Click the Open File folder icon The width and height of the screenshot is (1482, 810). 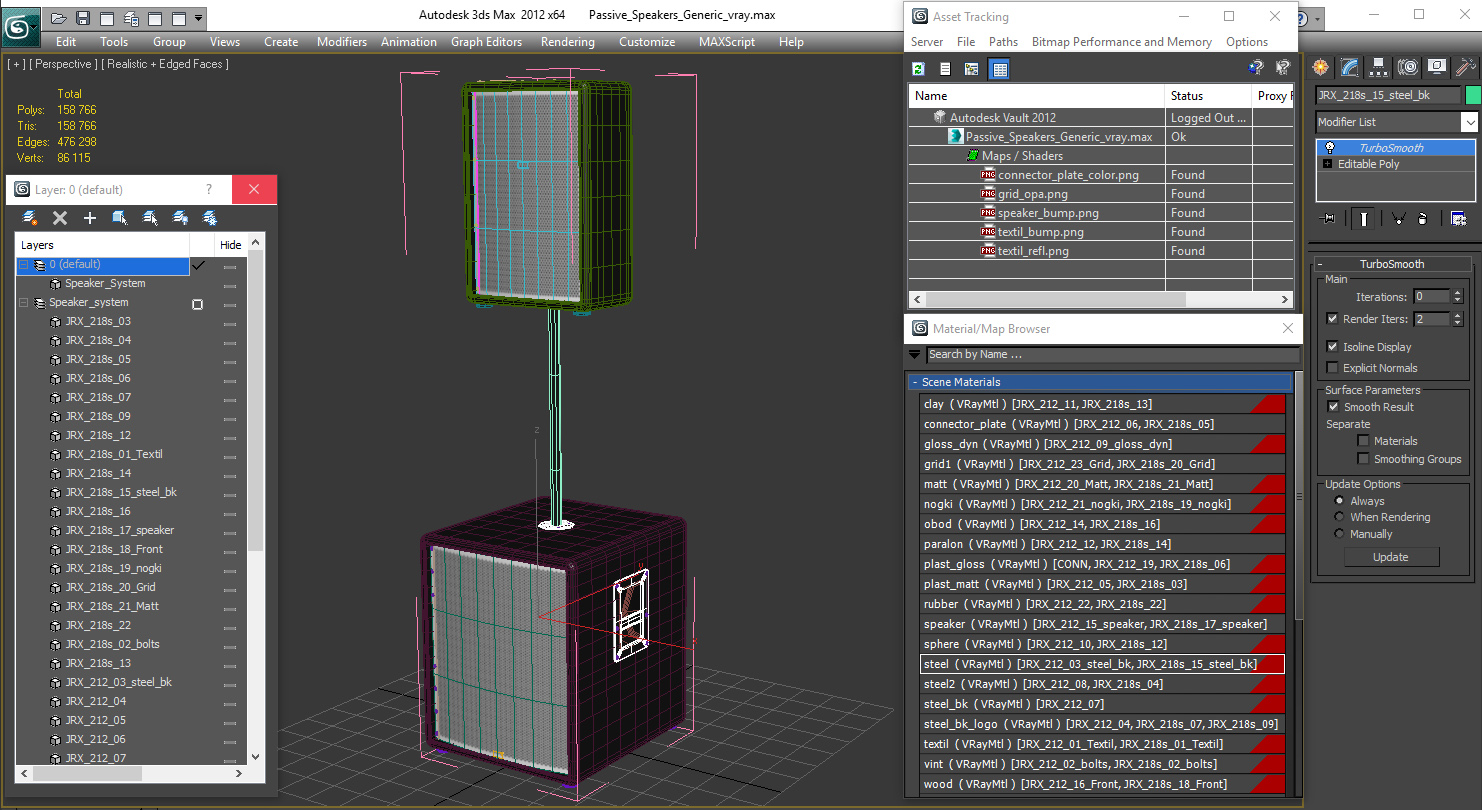pyautogui.click(x=59, y=18)
